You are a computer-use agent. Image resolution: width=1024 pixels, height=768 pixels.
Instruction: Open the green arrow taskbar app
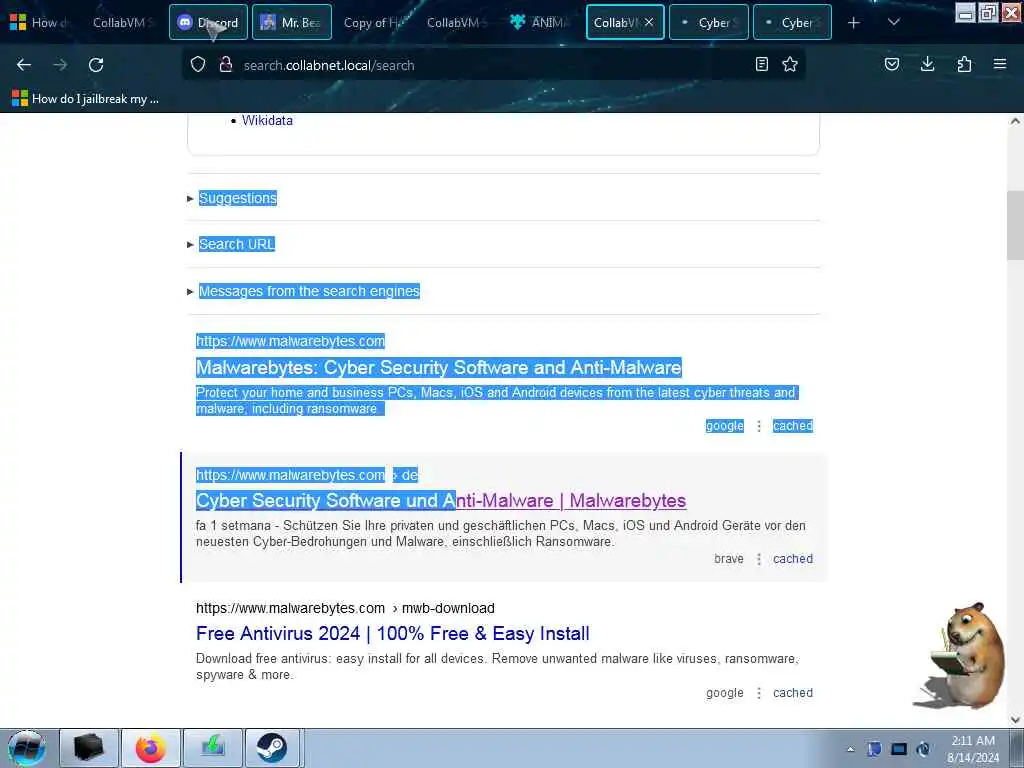[x=212, y=748]
